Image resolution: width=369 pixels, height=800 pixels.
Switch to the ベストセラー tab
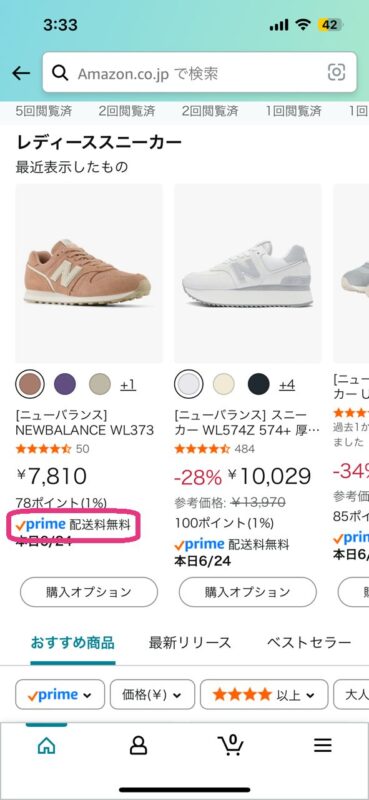pos(309,642)
